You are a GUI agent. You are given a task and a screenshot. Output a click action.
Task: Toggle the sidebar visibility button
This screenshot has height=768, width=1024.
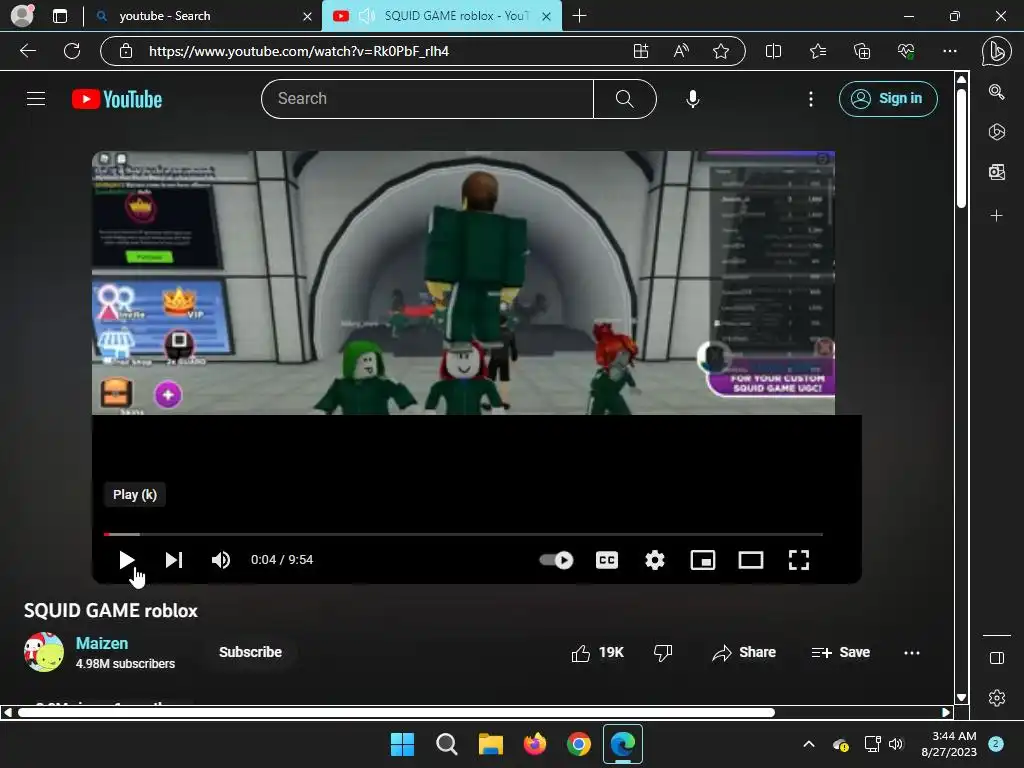tap(997, 658)
